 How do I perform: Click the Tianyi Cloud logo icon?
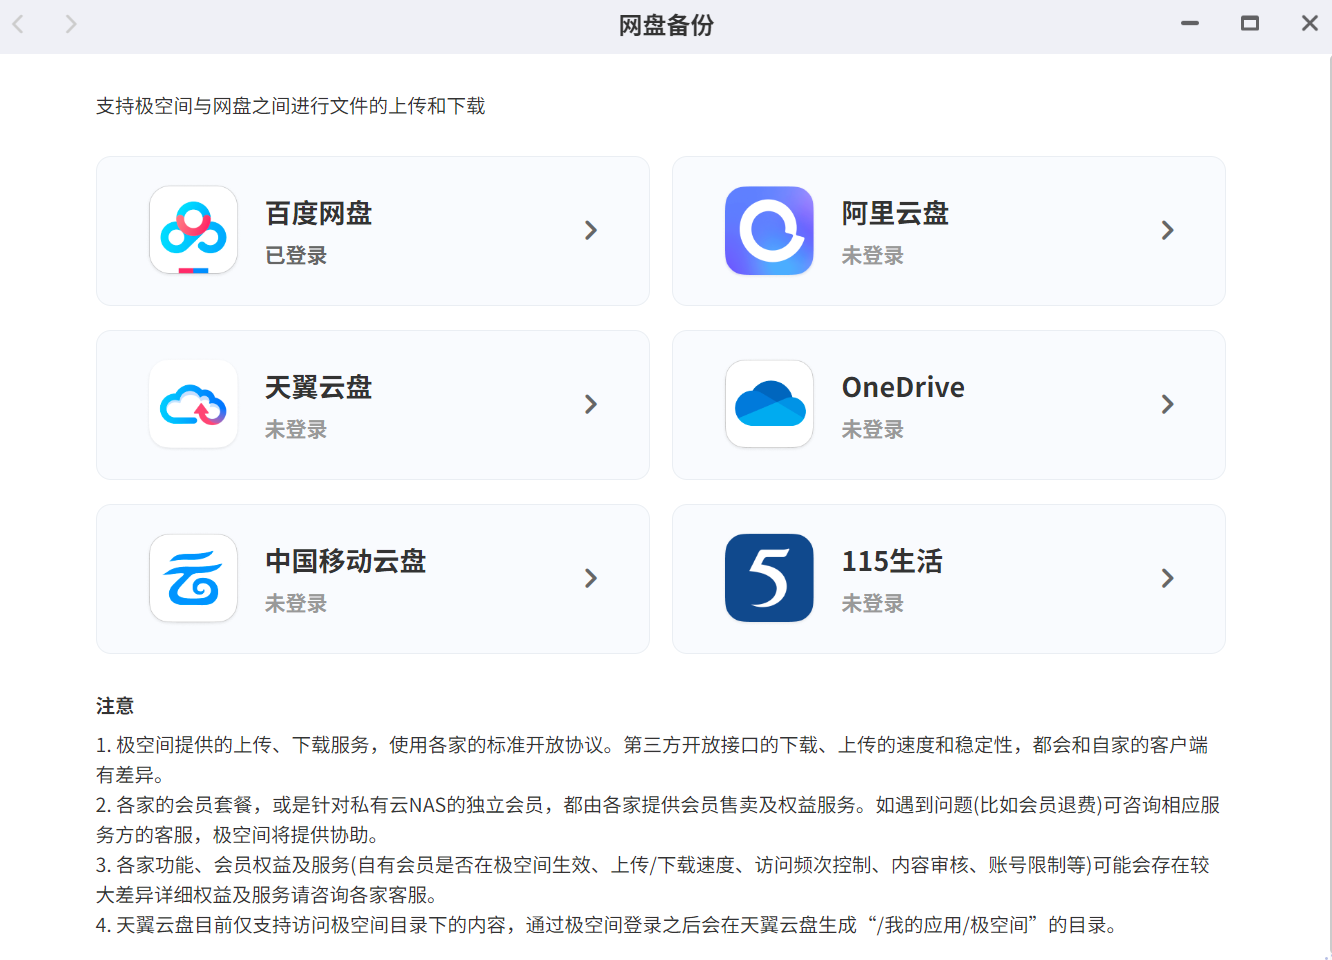[x=193, y=404]
